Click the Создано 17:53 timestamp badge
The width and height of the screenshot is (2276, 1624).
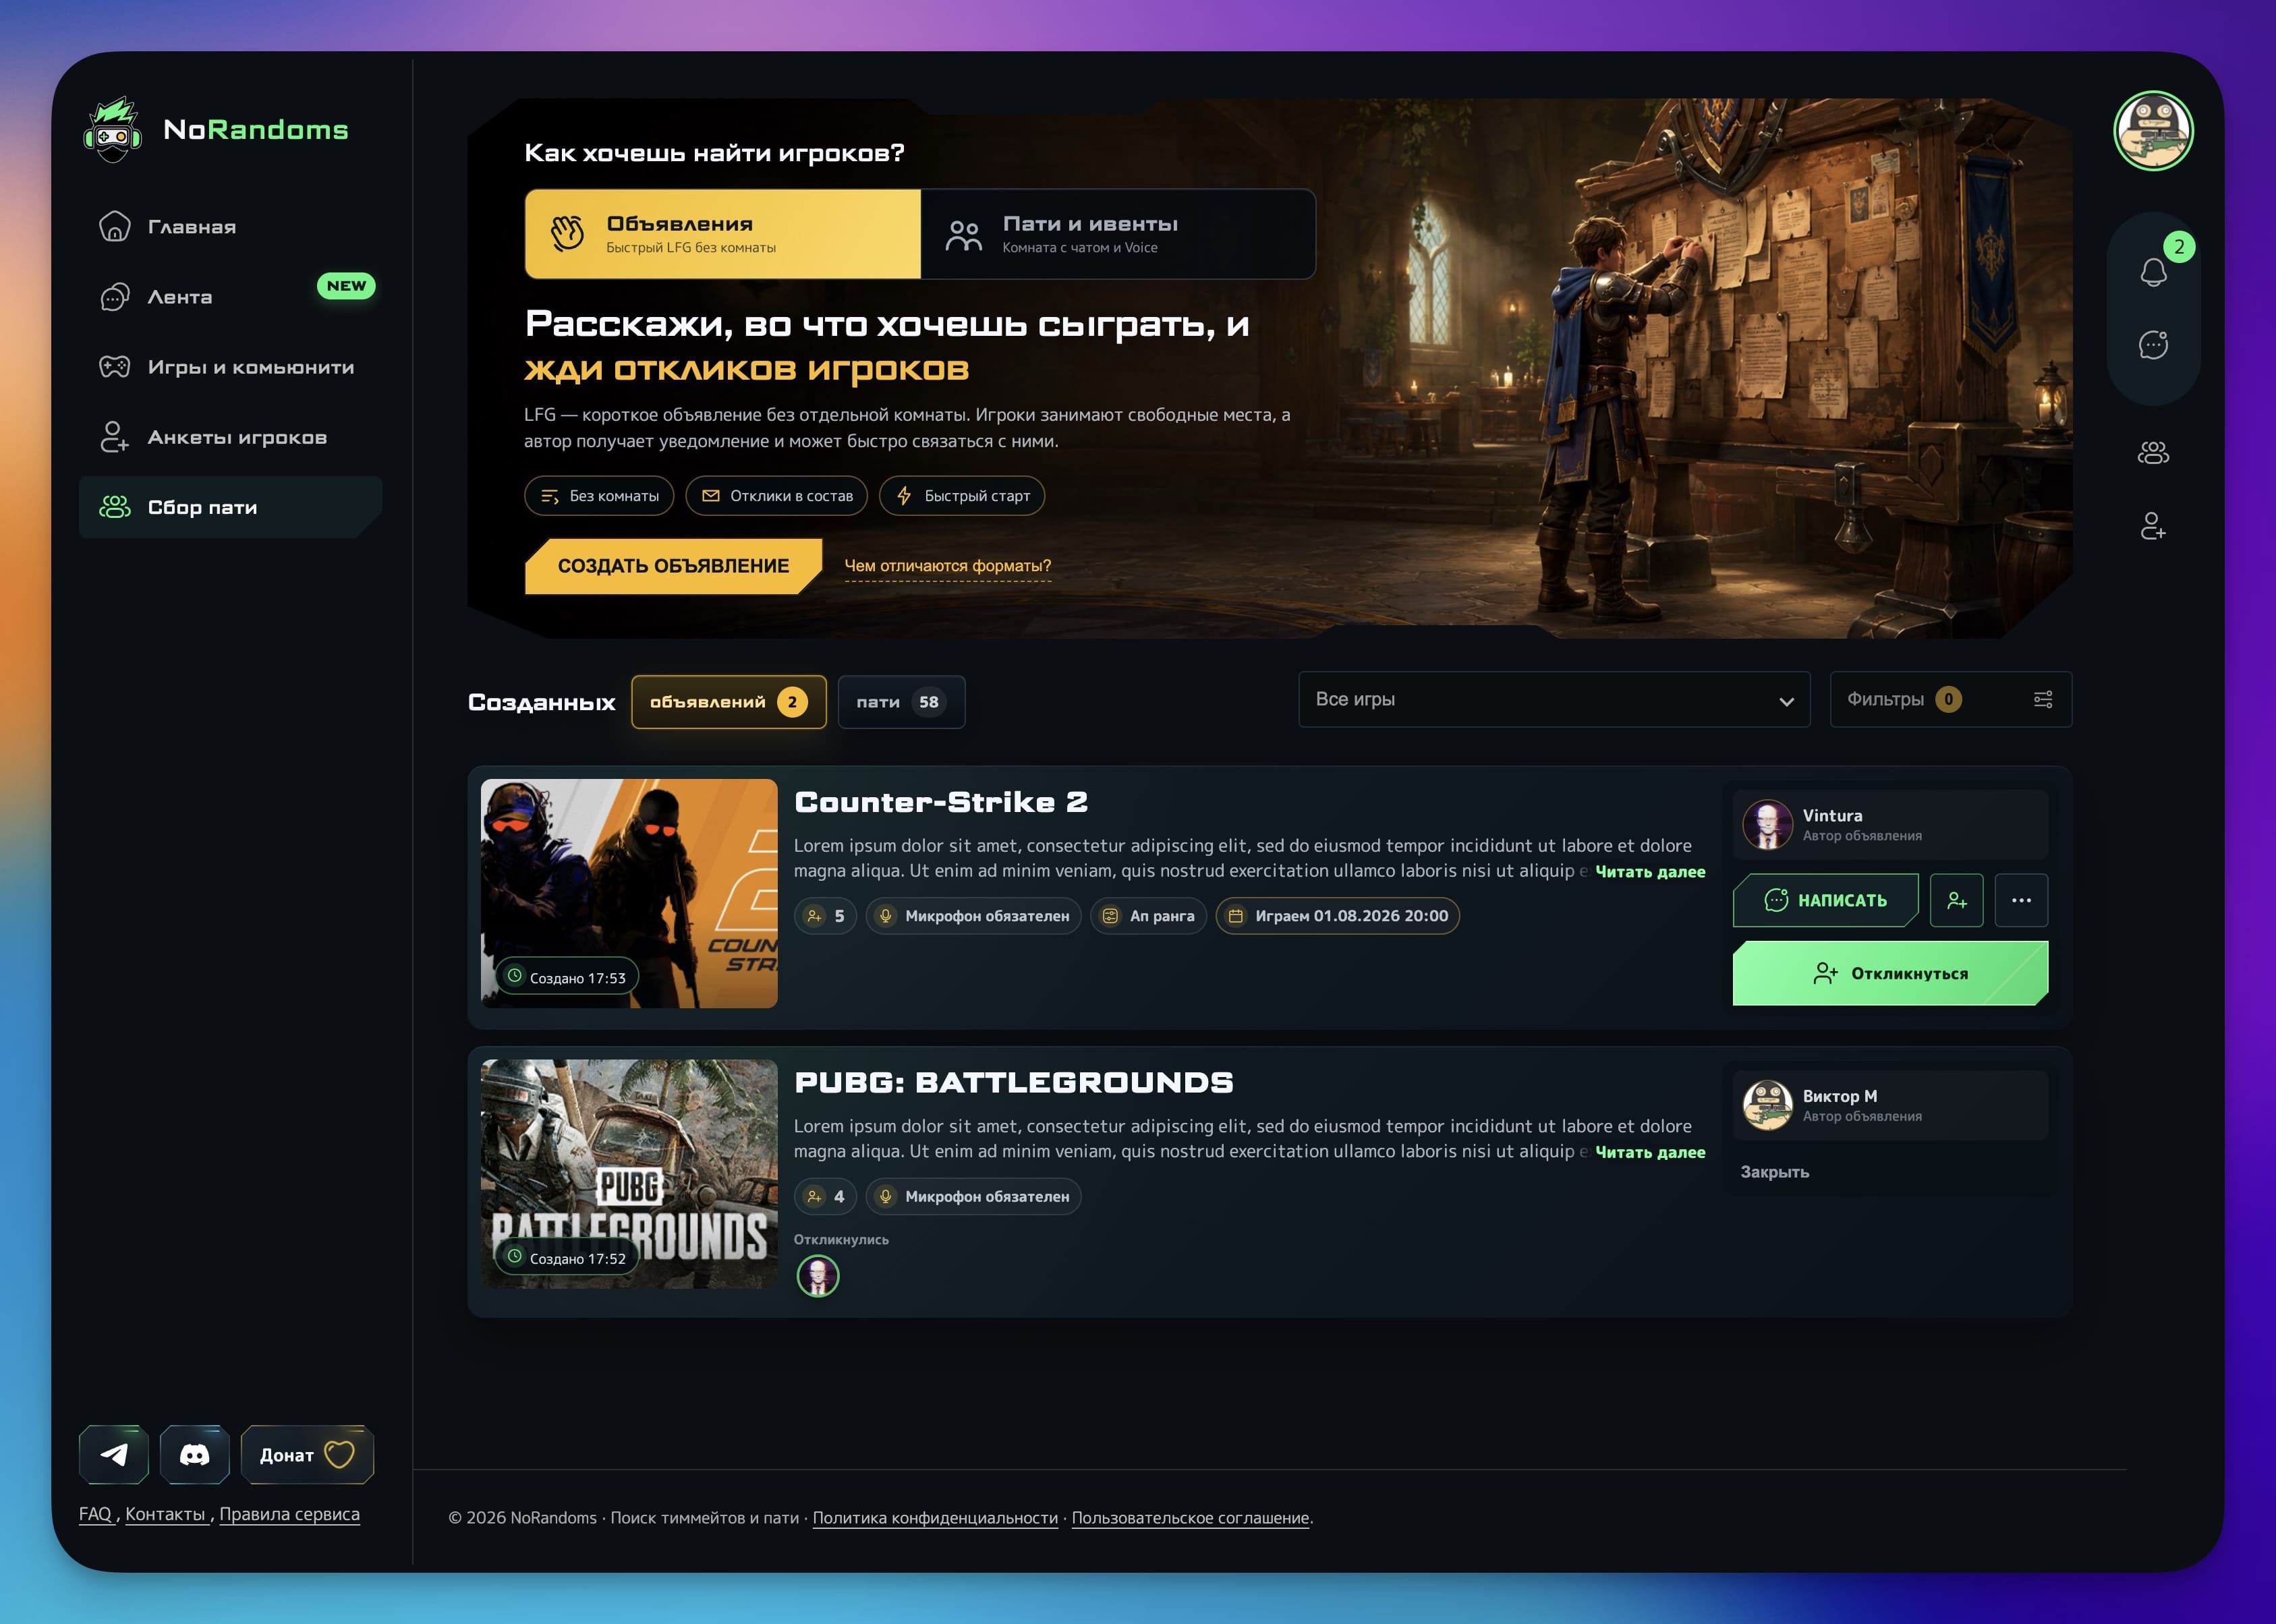(x=567, y=977)
